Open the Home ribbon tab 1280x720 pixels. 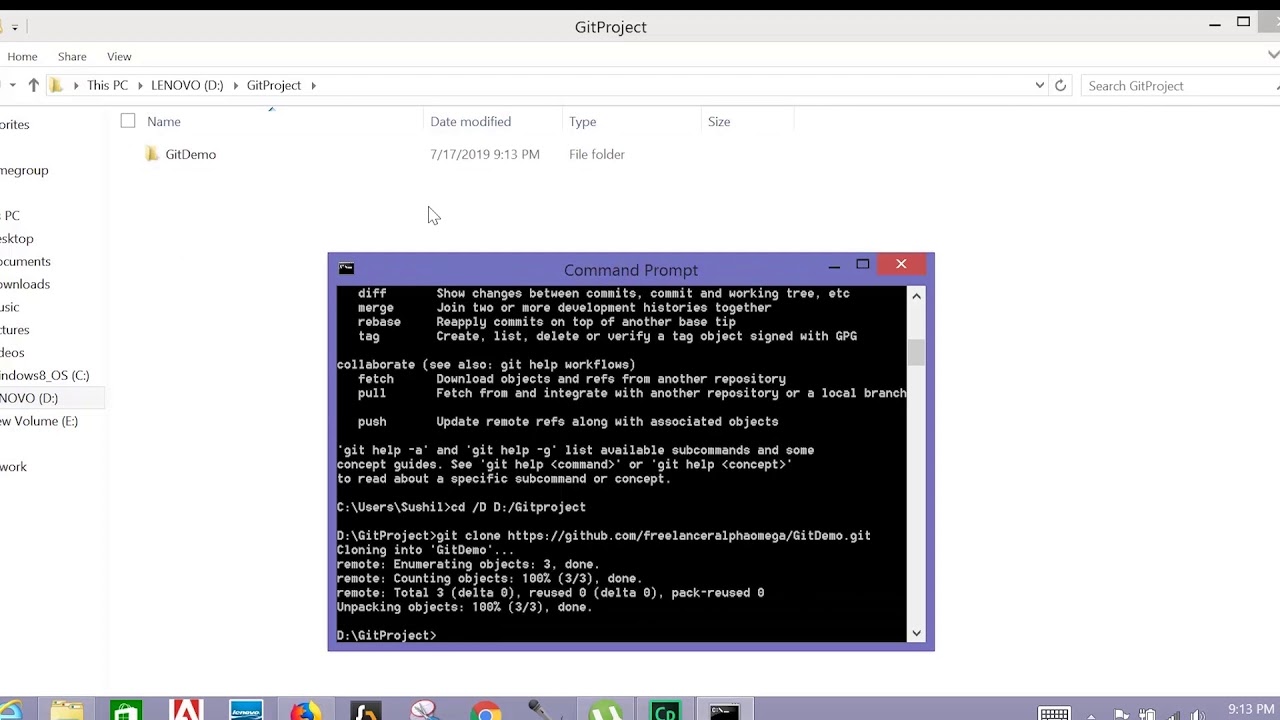[22, 57]
